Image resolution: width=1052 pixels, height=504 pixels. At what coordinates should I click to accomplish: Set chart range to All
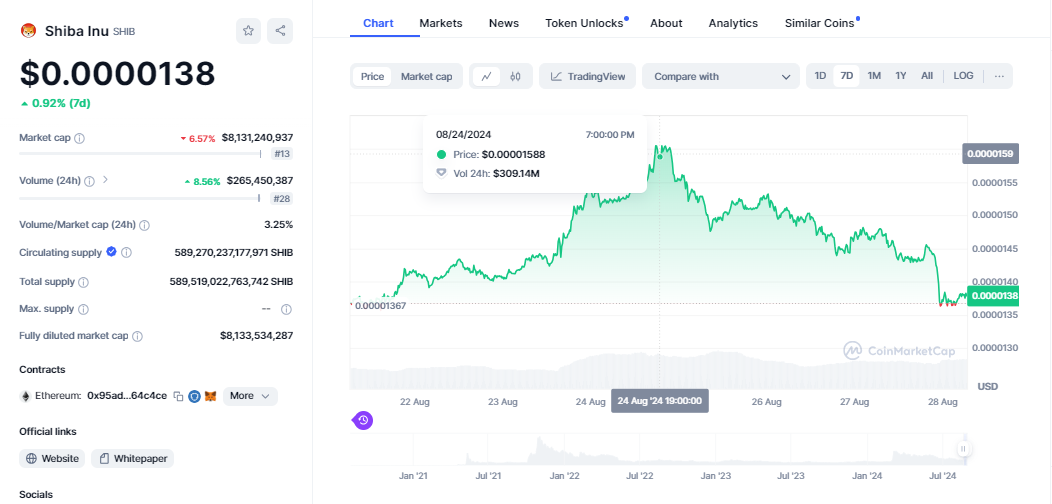click(x=927, y=76)
